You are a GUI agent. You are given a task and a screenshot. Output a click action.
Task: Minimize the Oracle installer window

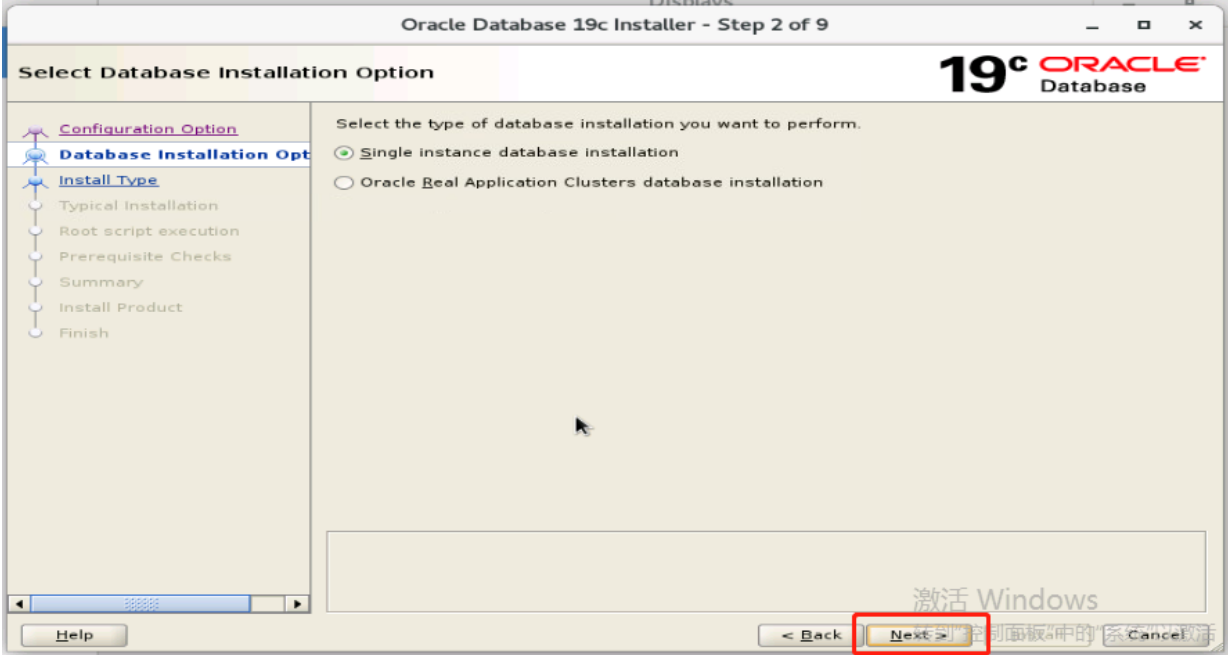coord(1092,24)
